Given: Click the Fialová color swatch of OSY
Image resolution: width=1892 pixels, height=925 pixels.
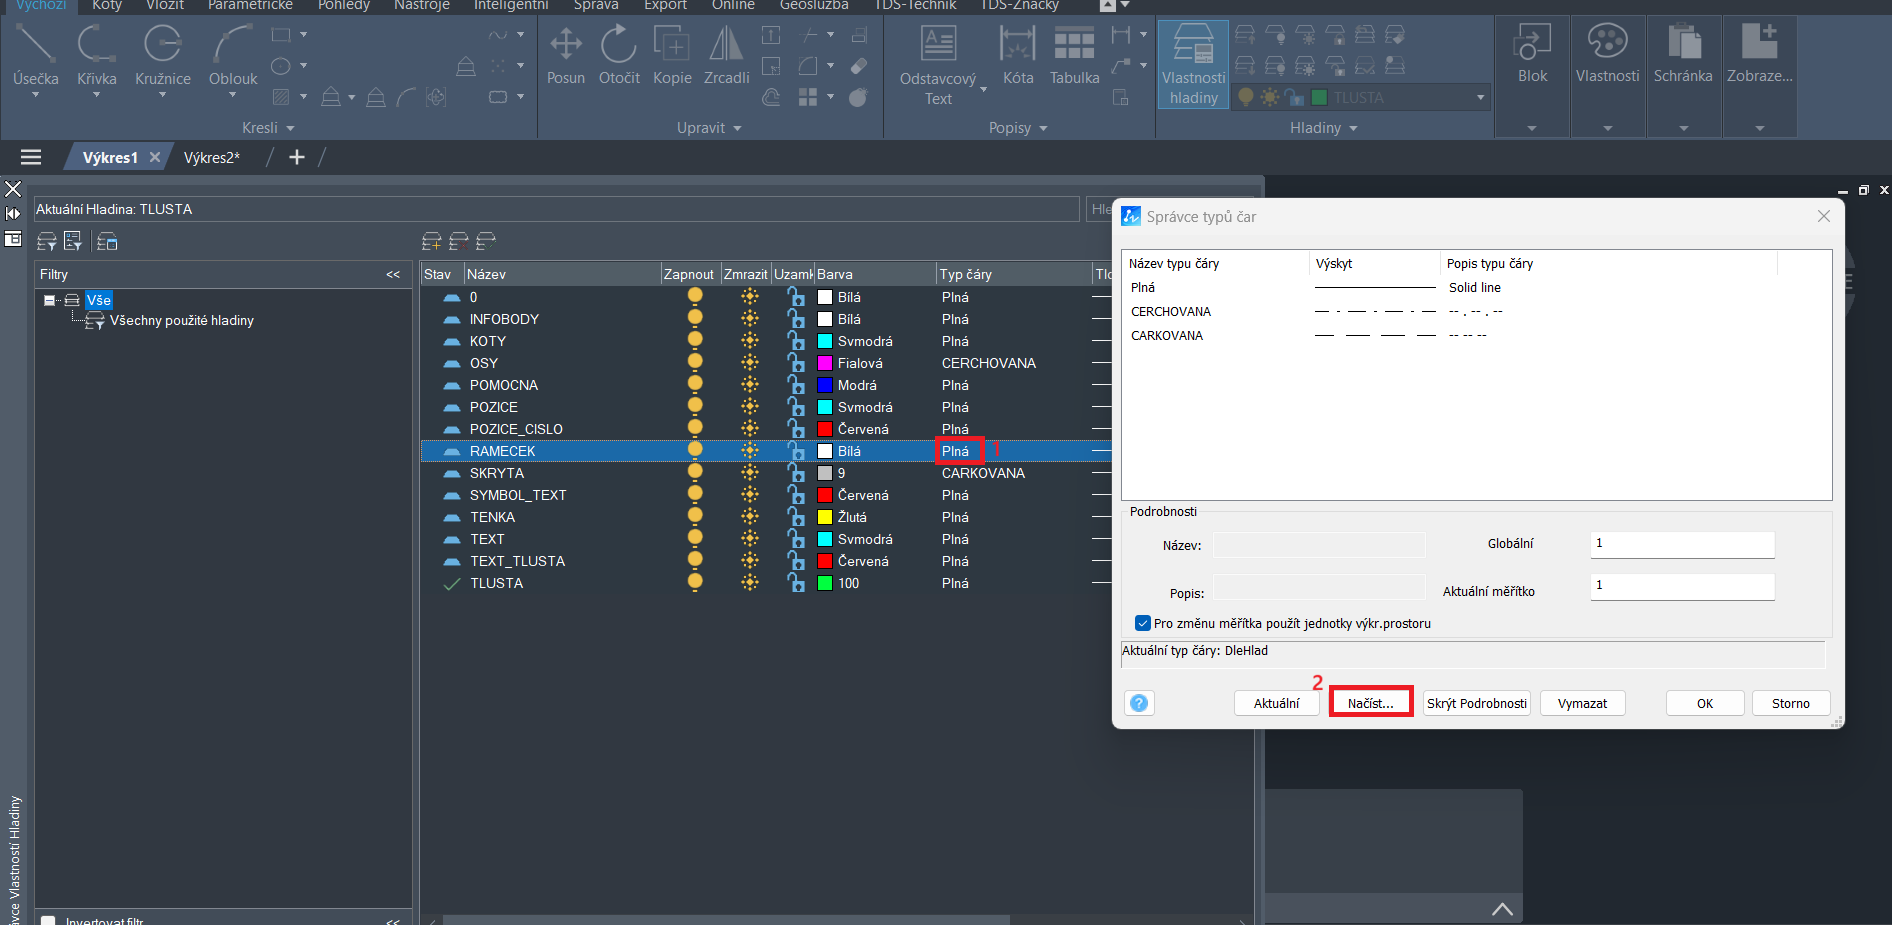Looking at the screenshot, I should click(825, 363).
